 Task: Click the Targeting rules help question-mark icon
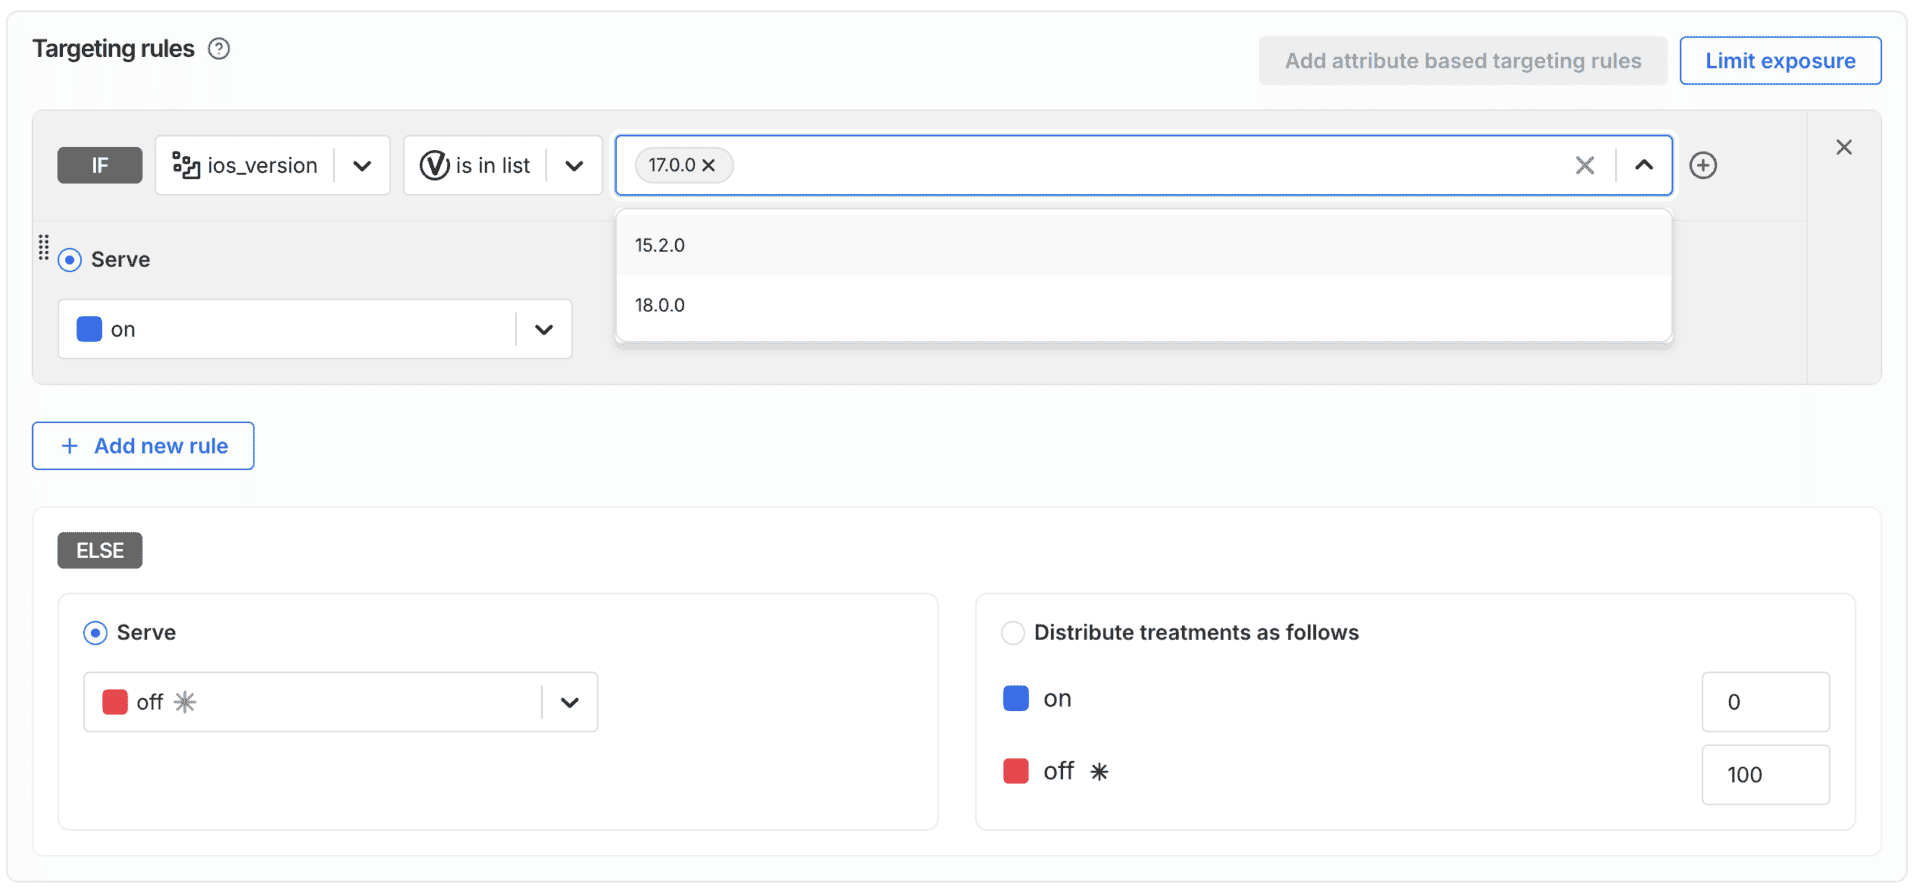click(219, 49)
